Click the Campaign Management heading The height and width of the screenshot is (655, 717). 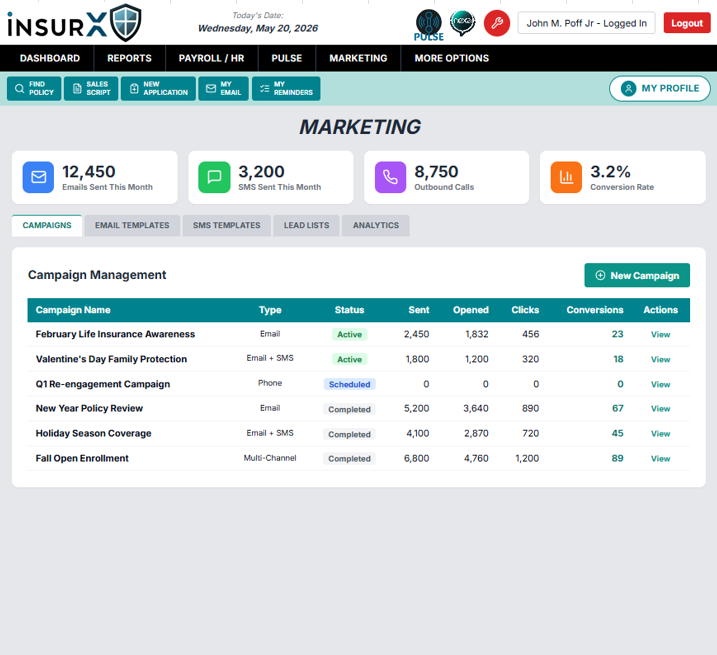click(97, 275)
